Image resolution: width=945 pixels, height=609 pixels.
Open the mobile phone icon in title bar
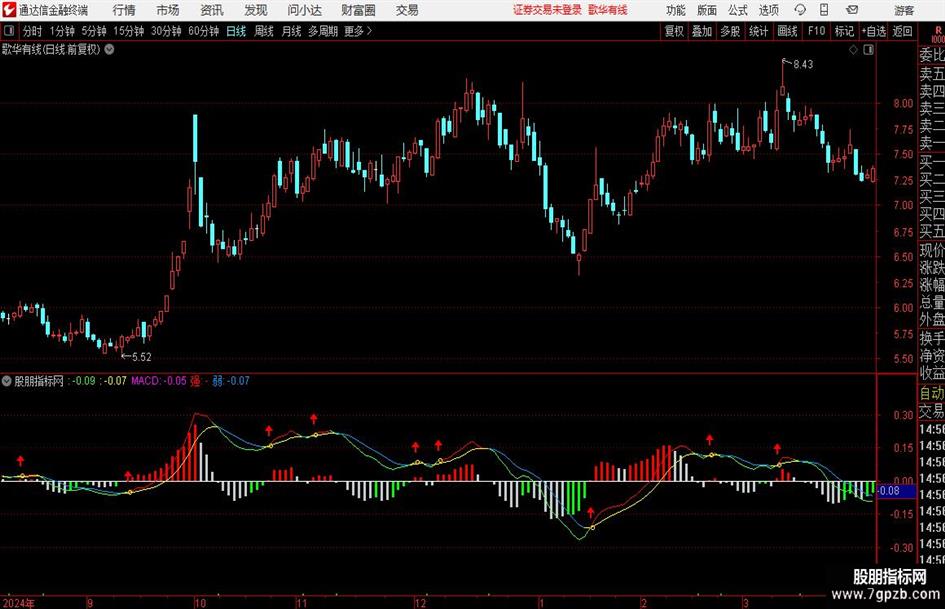coord(824,10)
